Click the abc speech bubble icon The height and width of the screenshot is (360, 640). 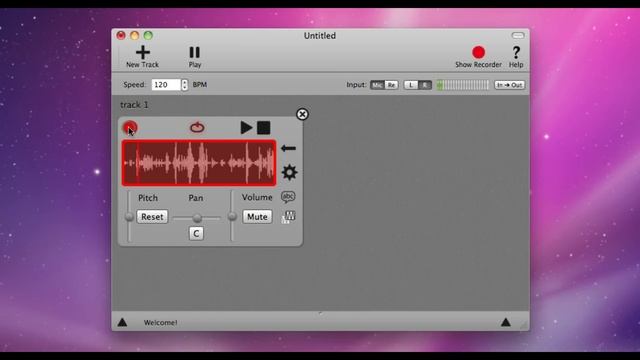[288, 197]
